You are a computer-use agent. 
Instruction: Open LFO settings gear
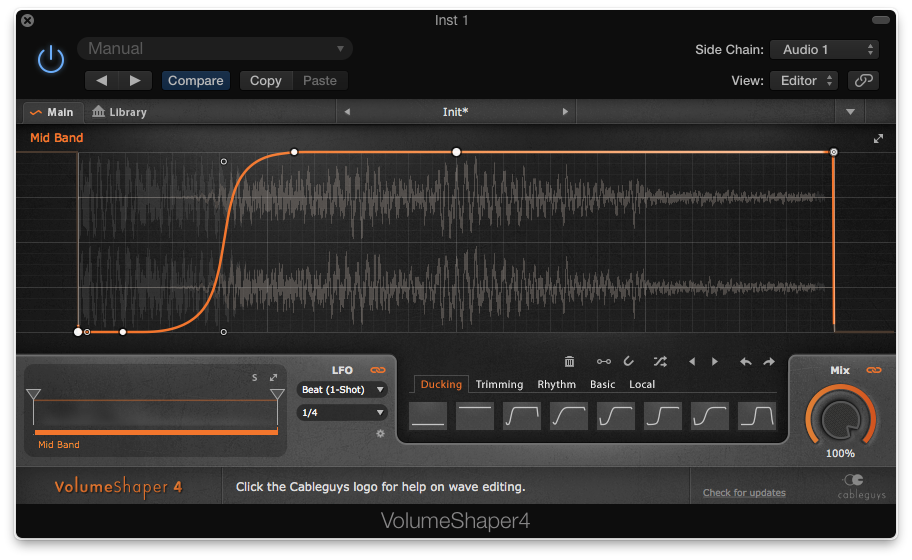click(380, 433)
